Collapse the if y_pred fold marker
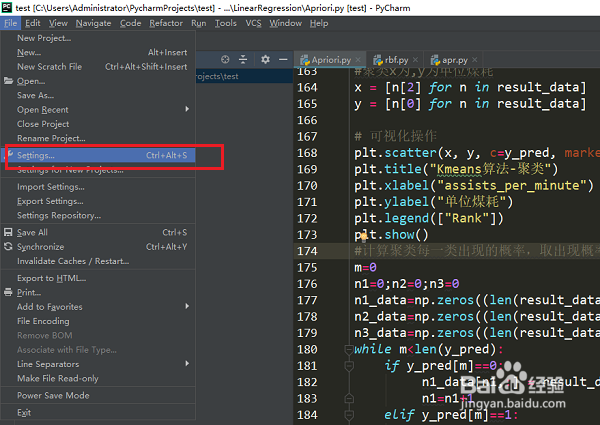The width and height of the screenshot is (600, 425). tap(349, 366)
